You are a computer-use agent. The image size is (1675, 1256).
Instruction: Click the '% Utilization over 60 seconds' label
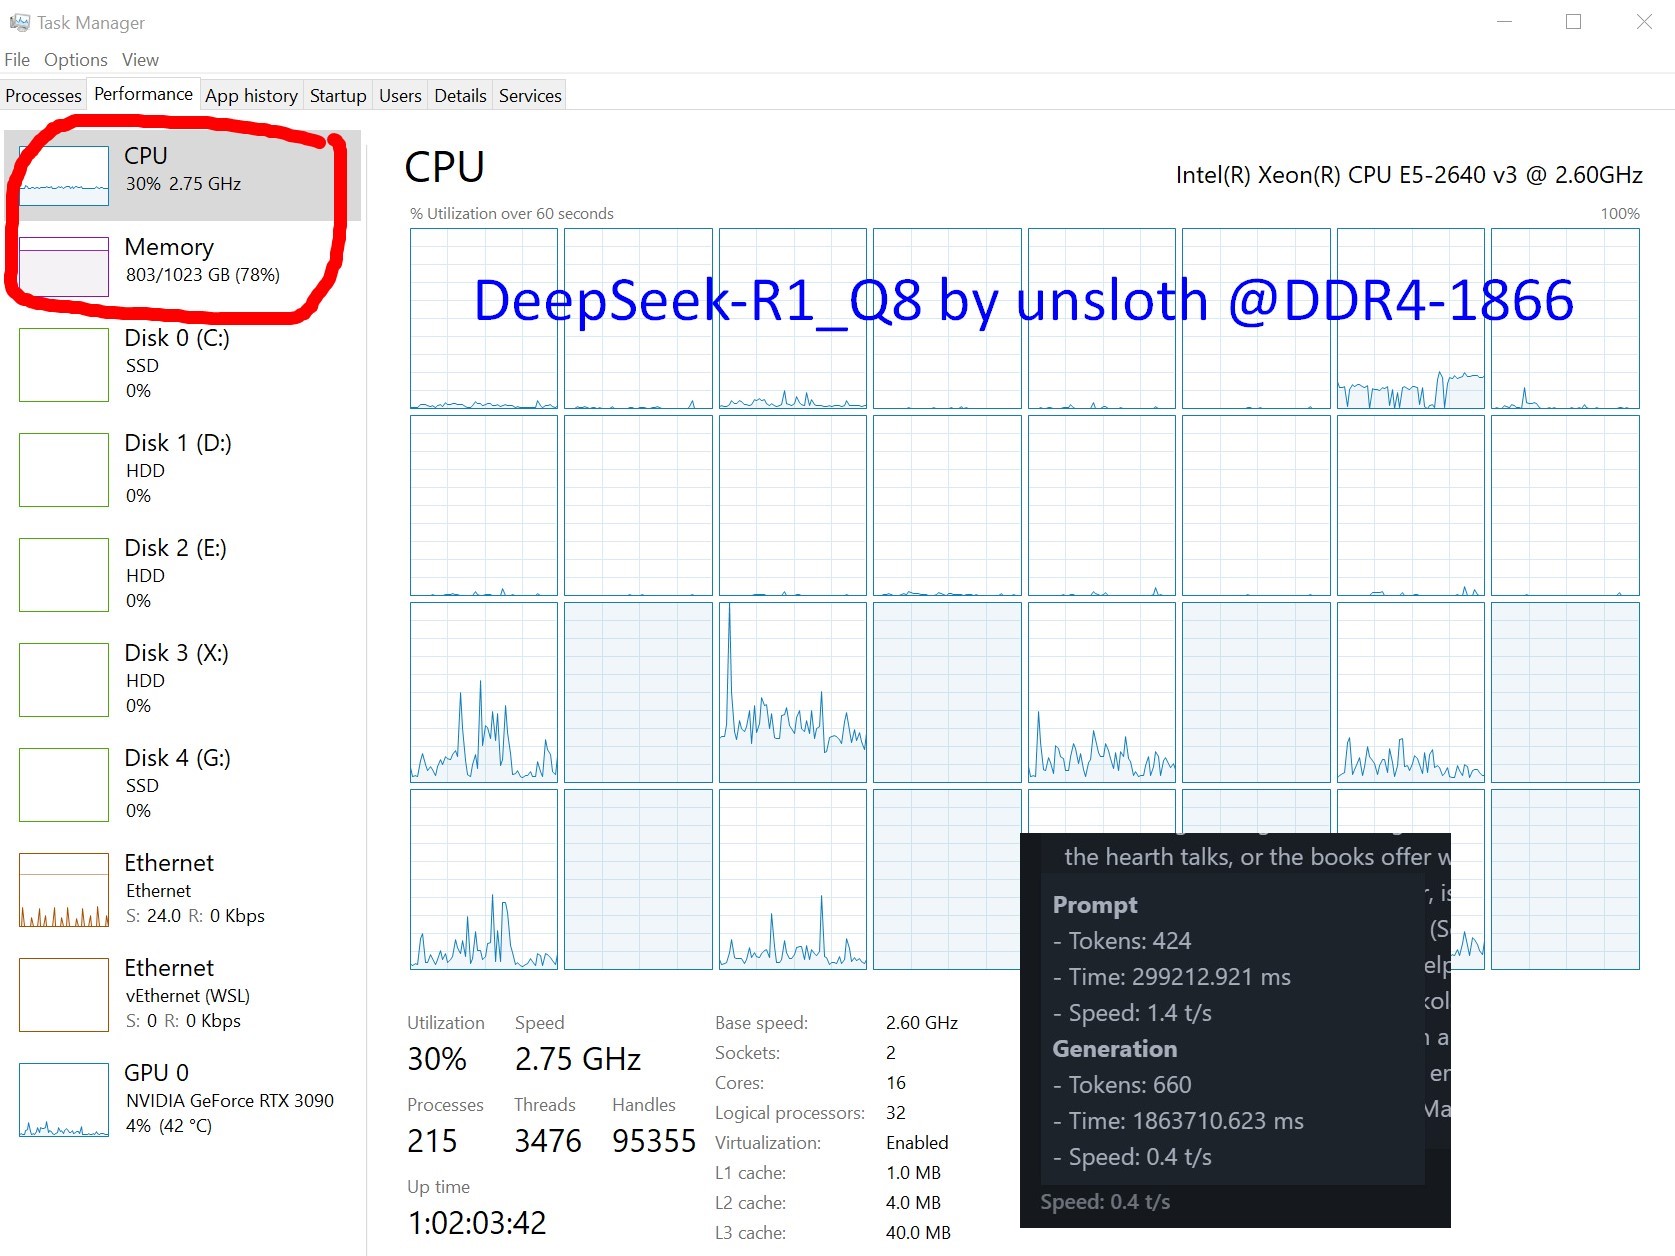point(512,214)
